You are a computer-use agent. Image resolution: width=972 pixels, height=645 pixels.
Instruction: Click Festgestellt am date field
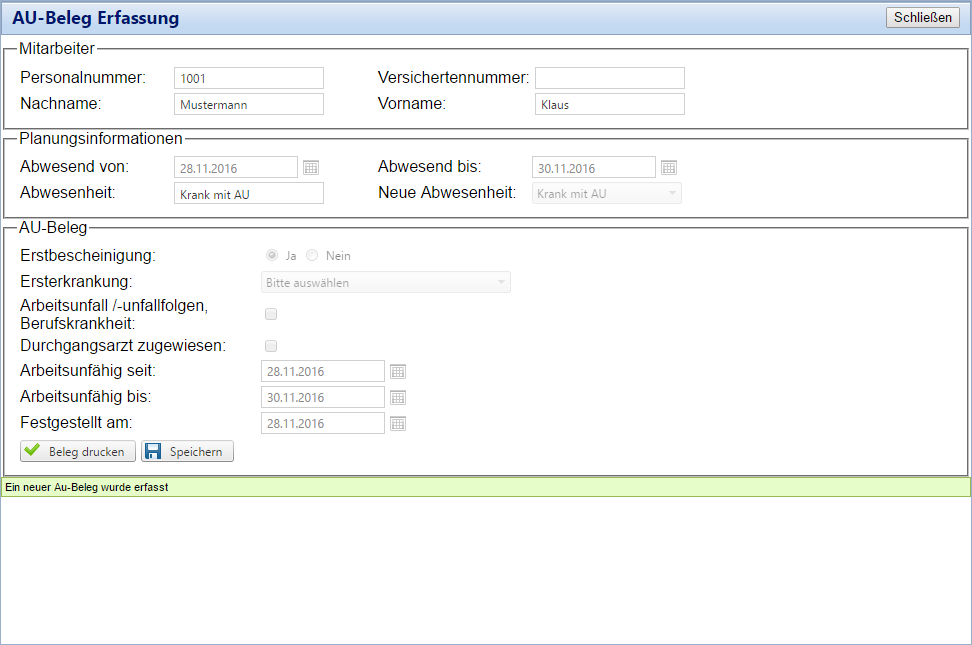click(322, 424)
